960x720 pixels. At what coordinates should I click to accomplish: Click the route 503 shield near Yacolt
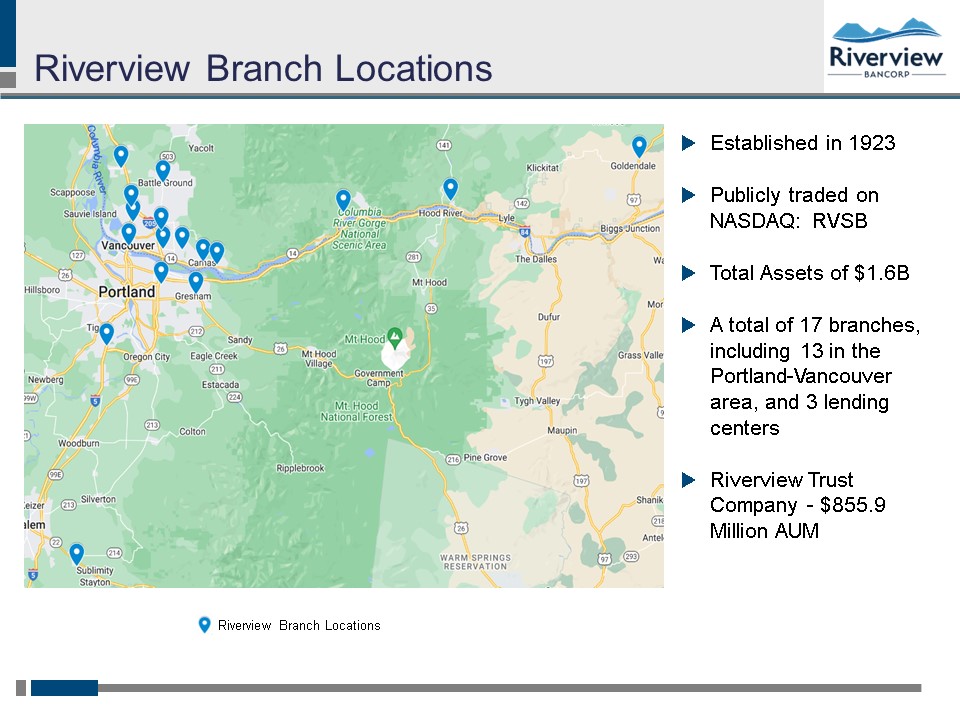click(167, 157)
